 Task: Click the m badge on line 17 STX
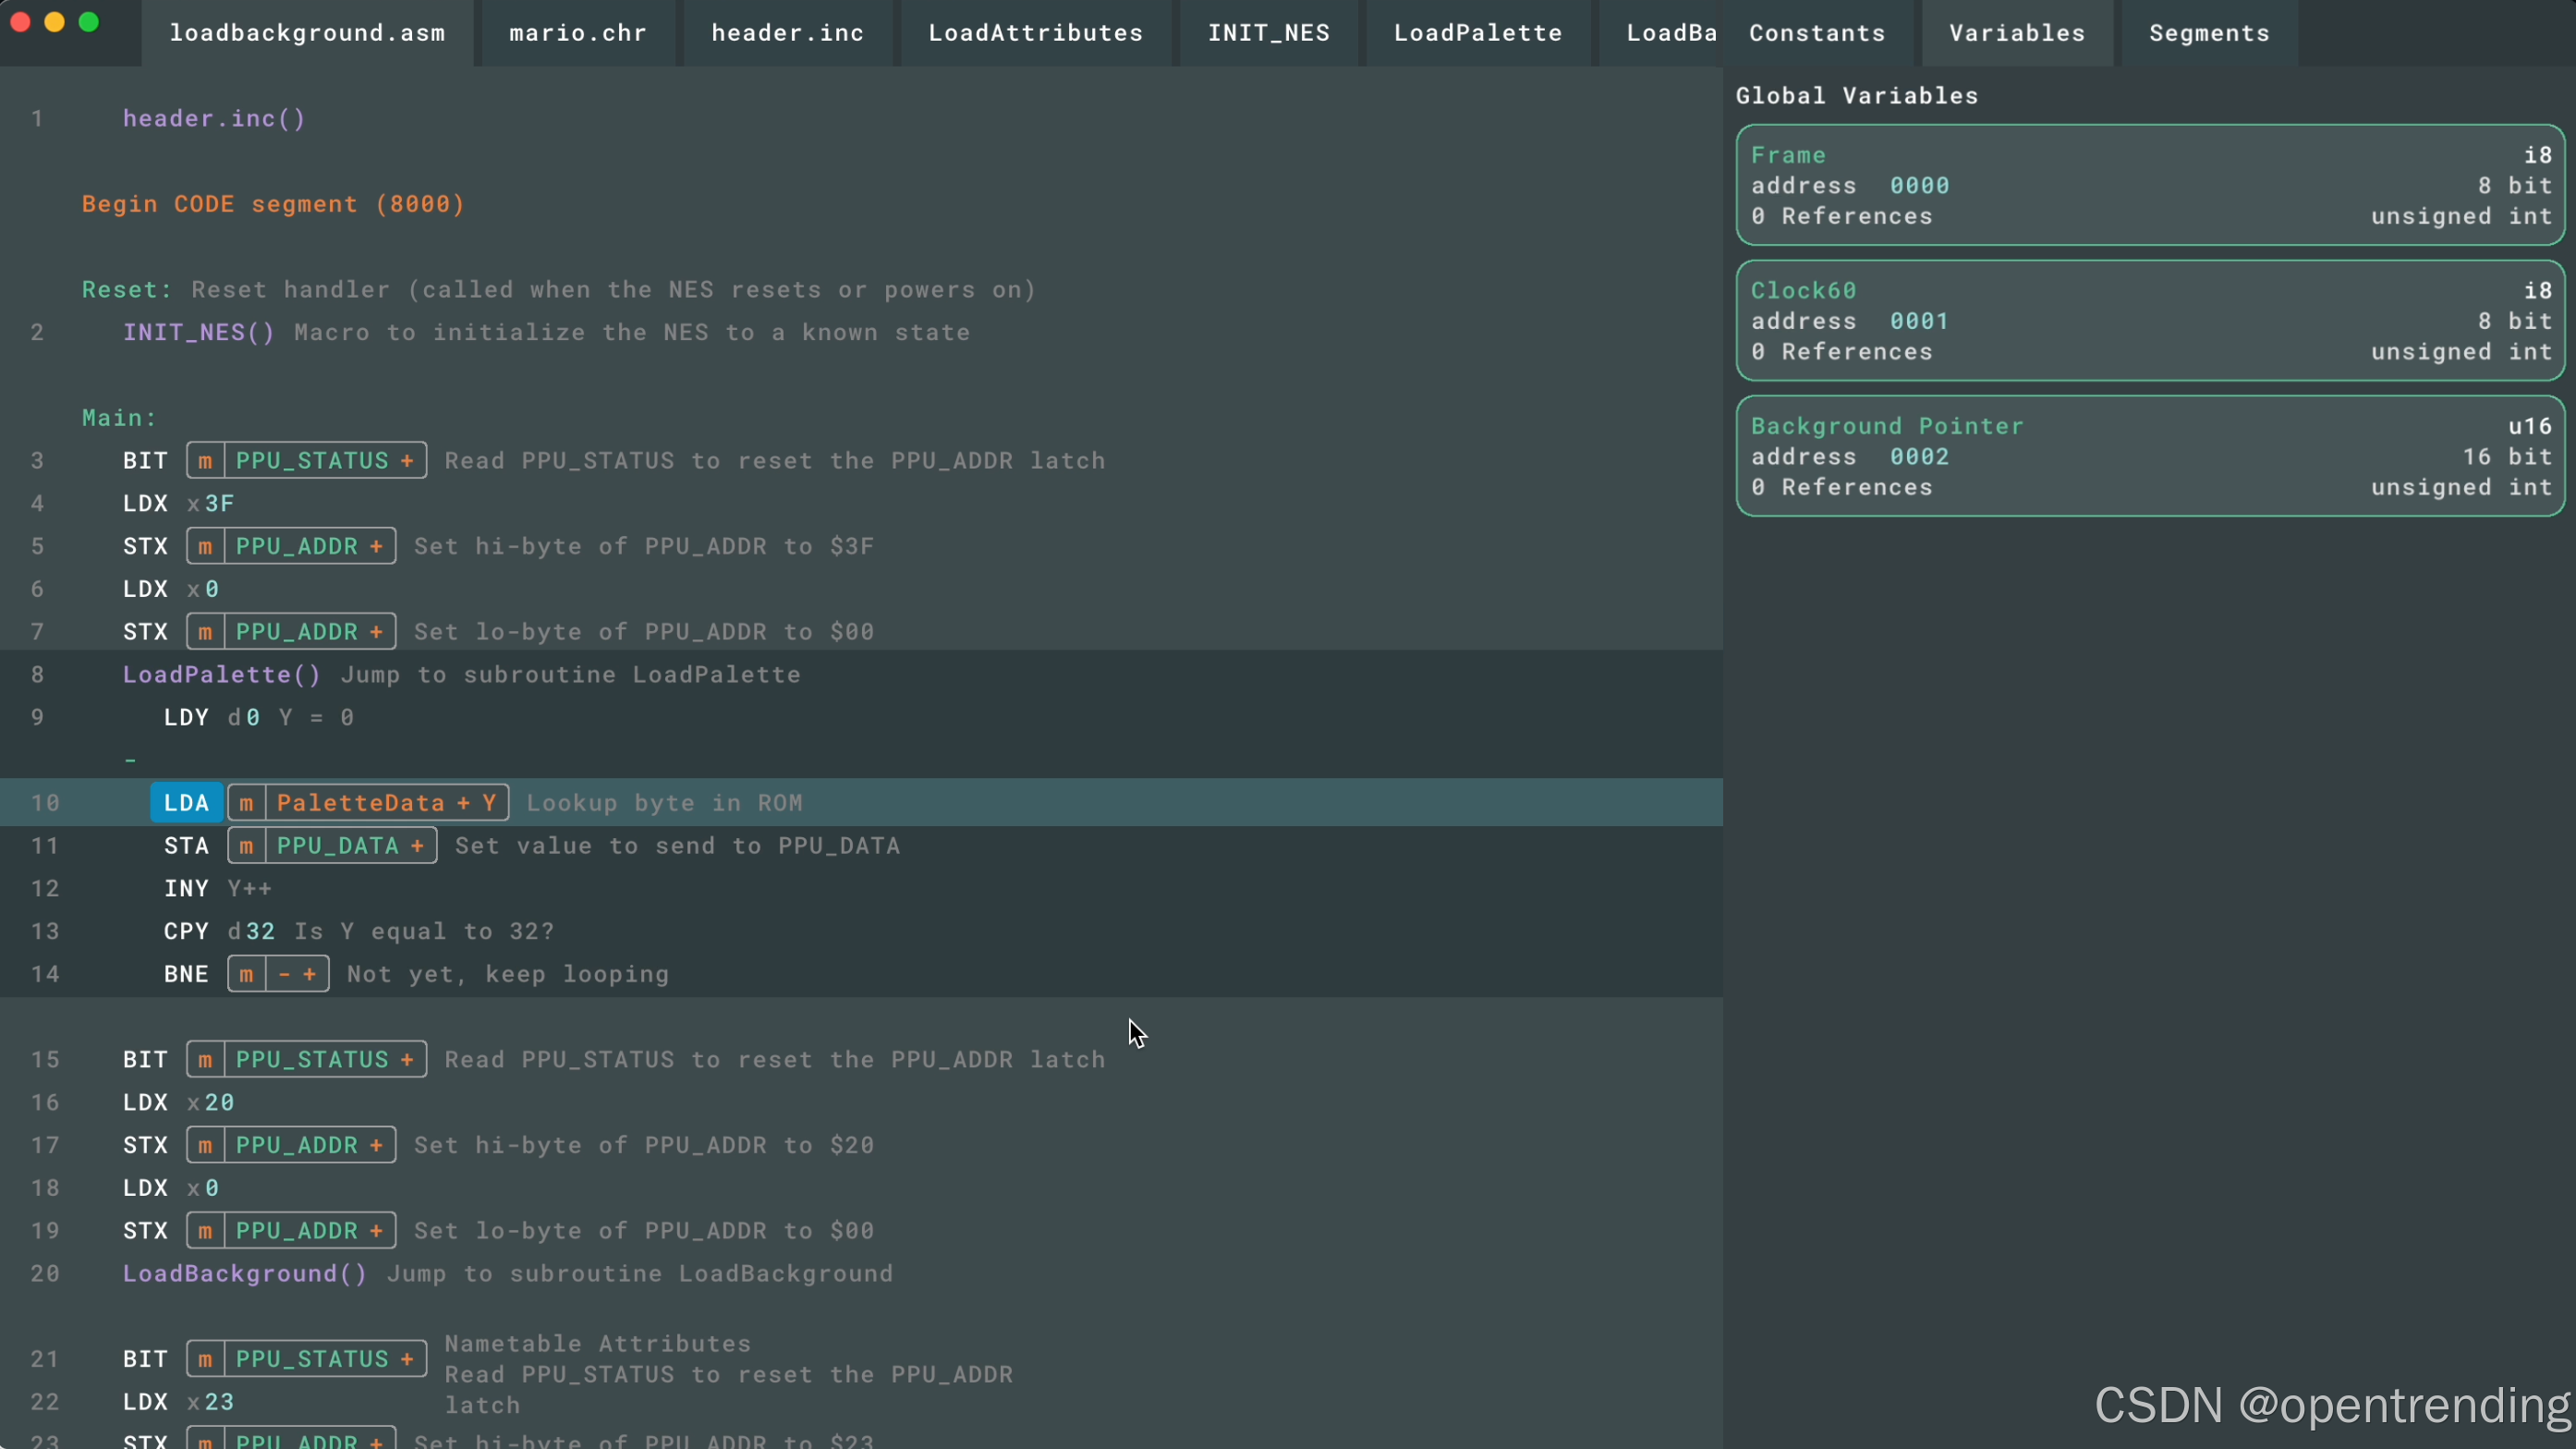pyautogui.click(x=205, y=1146)
